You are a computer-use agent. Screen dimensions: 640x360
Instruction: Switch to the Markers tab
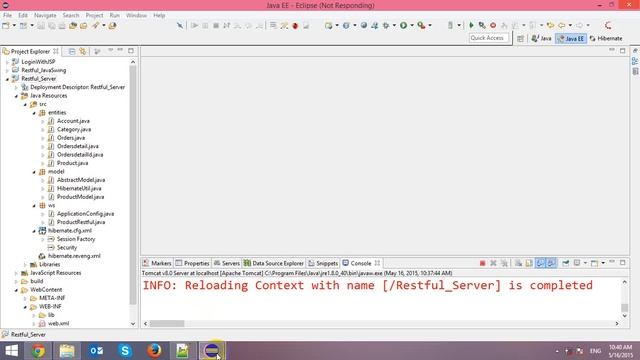[157, 263]
